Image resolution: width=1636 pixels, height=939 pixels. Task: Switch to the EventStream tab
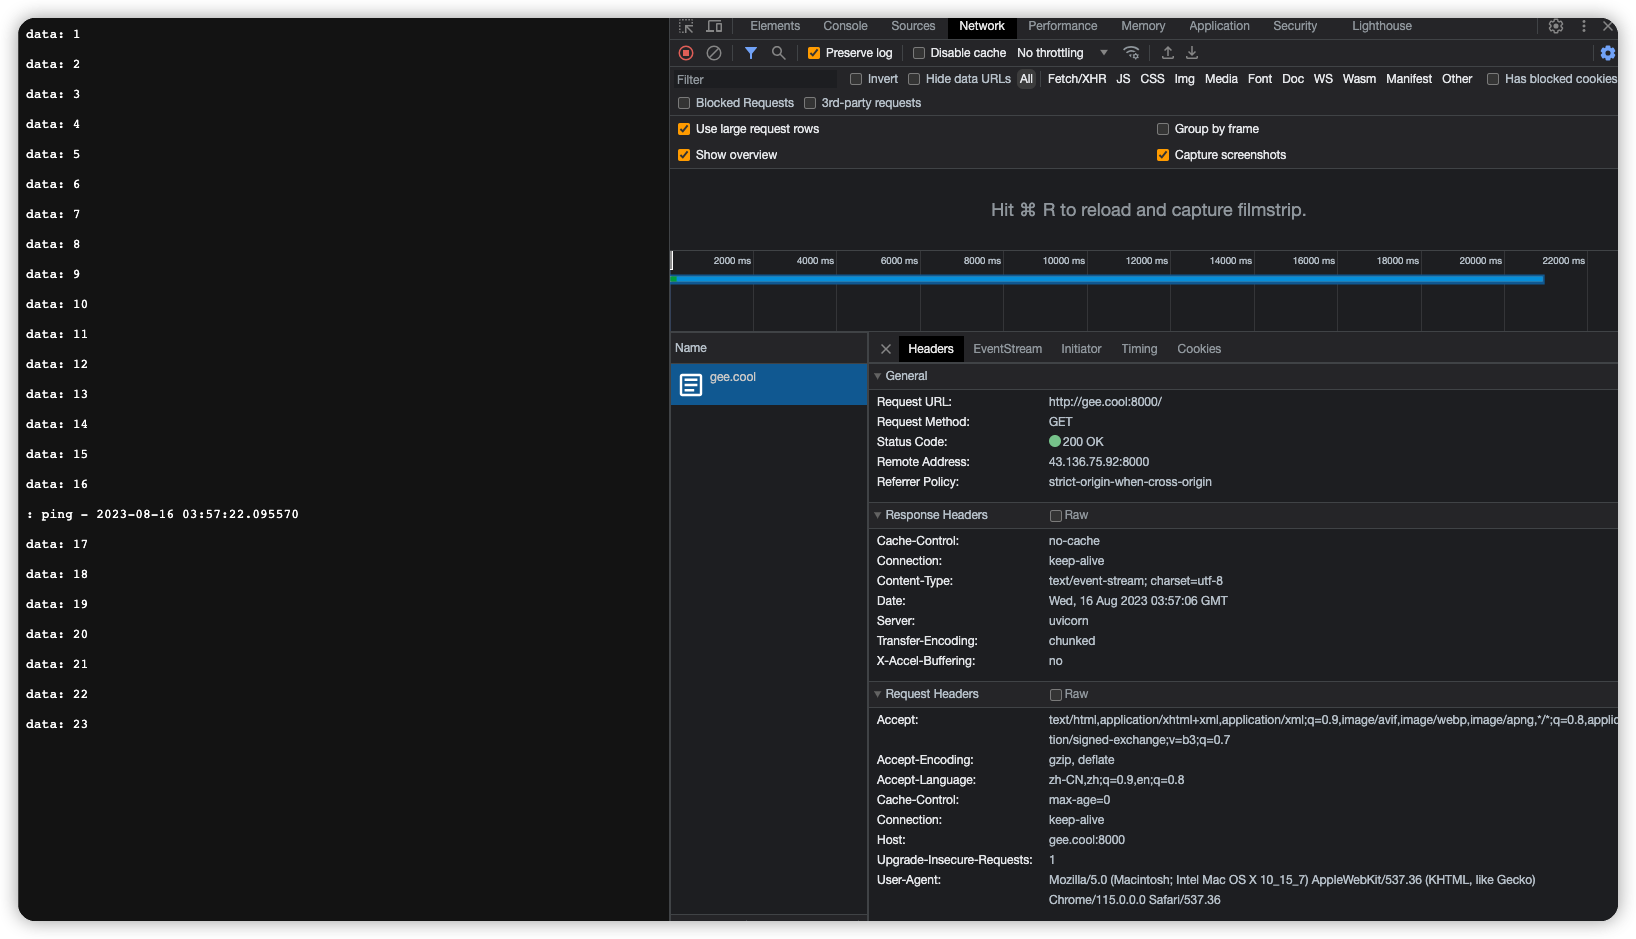(1007, 349)
